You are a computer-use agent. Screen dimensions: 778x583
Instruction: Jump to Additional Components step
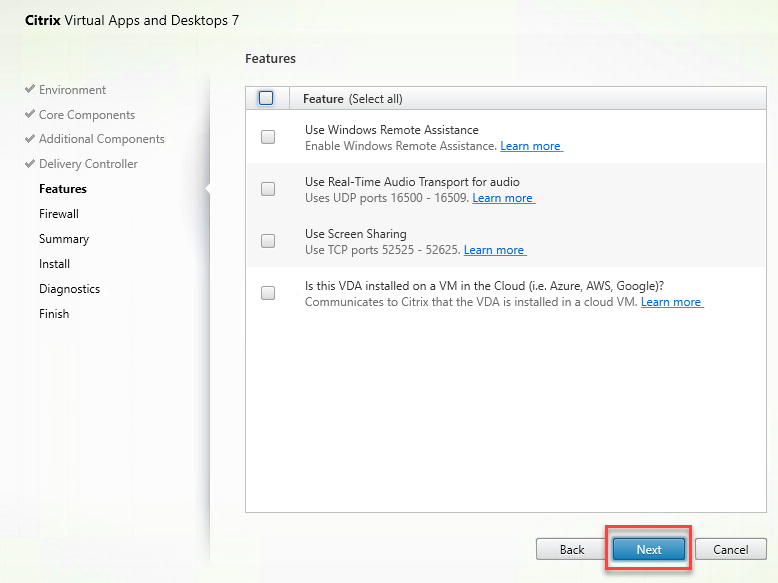[101, 139]
